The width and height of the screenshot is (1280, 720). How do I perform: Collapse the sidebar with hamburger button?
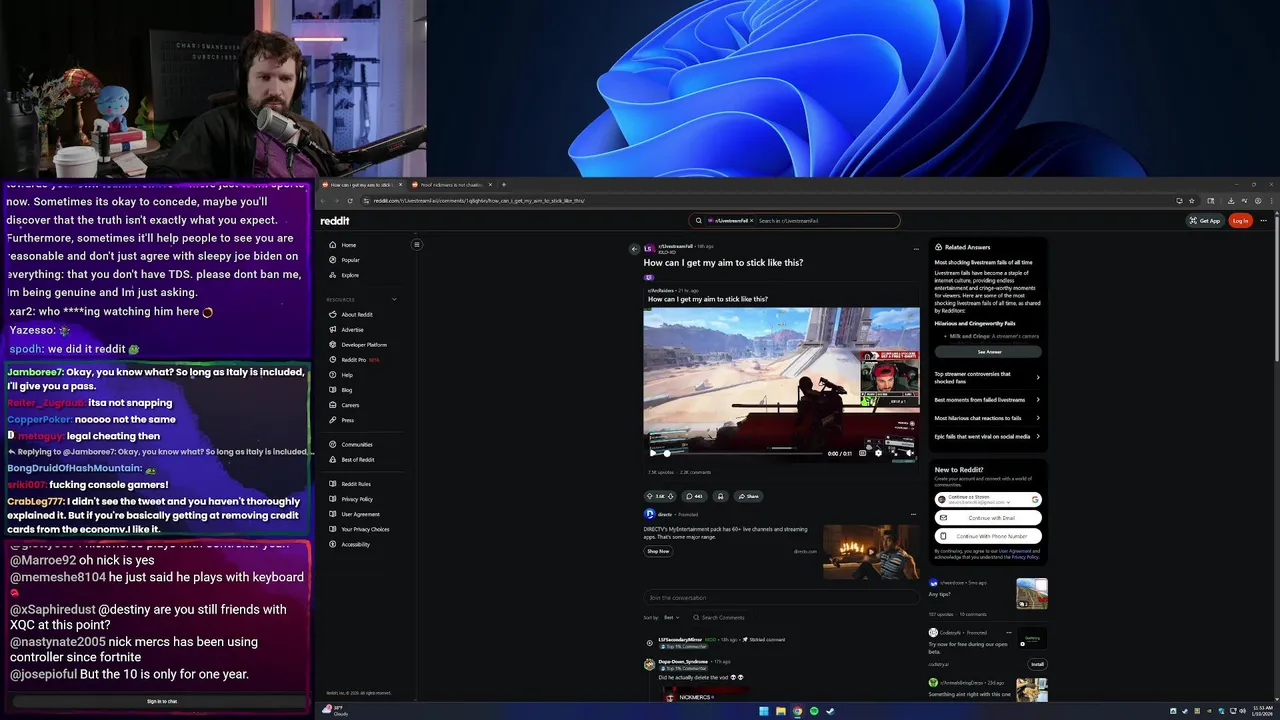click(417, 244)
